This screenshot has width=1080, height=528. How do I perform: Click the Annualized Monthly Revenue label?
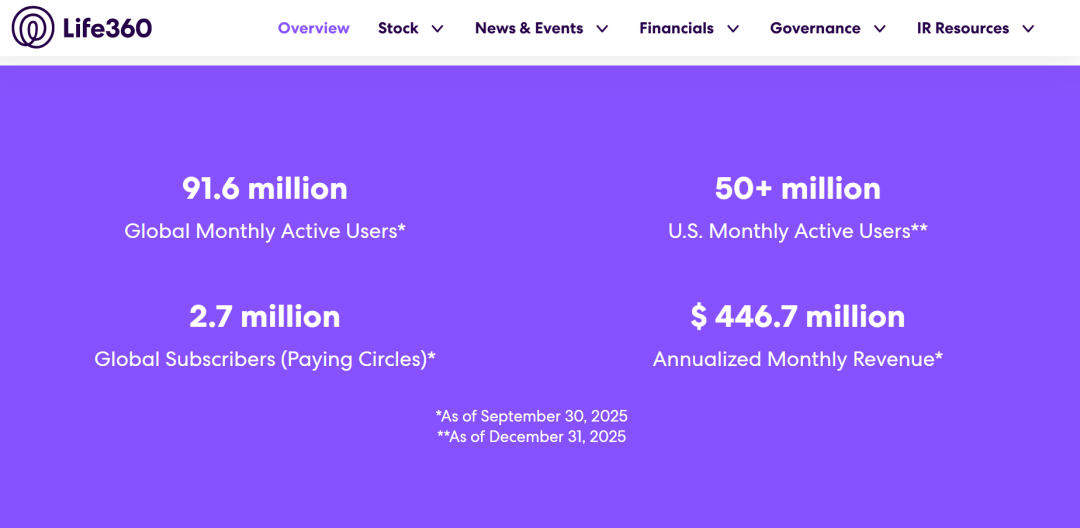pyautogui.click(x=798, y=359)
